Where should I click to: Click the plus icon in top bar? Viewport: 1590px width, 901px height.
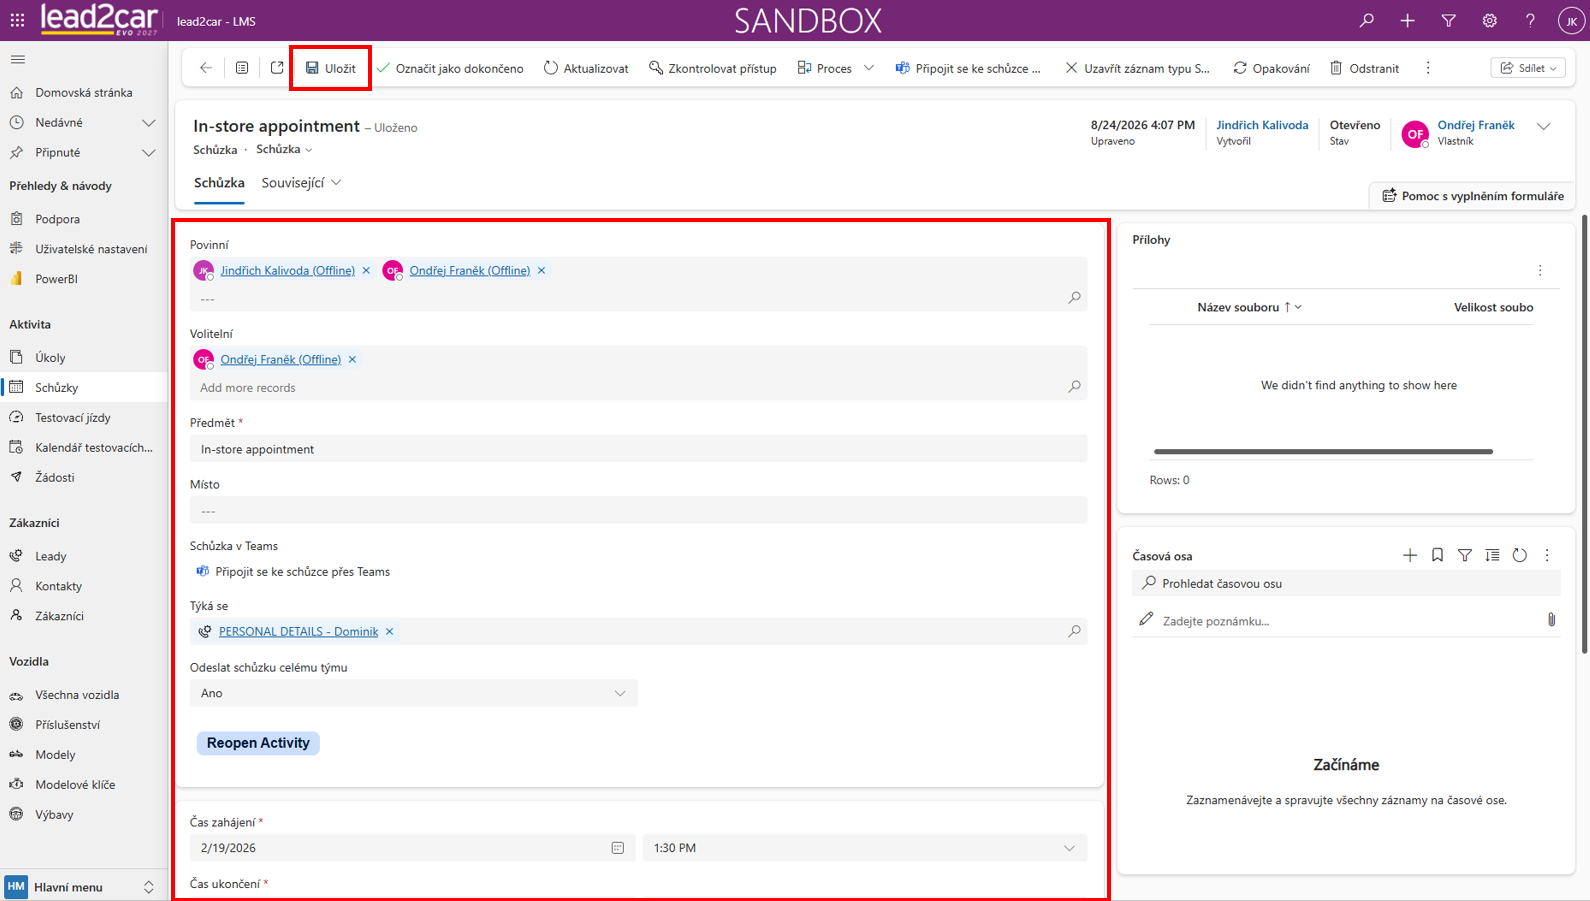click(1407, 20)
